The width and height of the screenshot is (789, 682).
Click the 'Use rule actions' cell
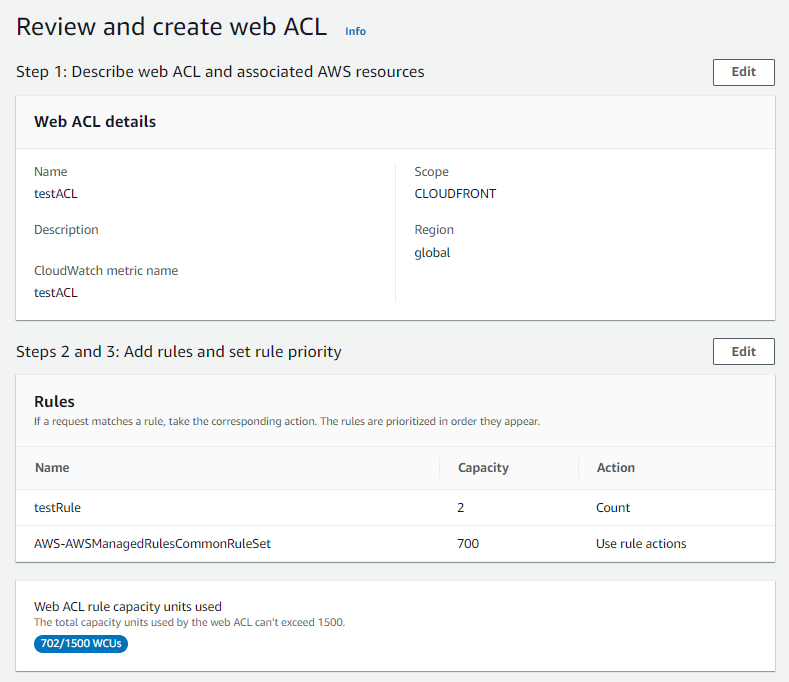tap(641, 544)
